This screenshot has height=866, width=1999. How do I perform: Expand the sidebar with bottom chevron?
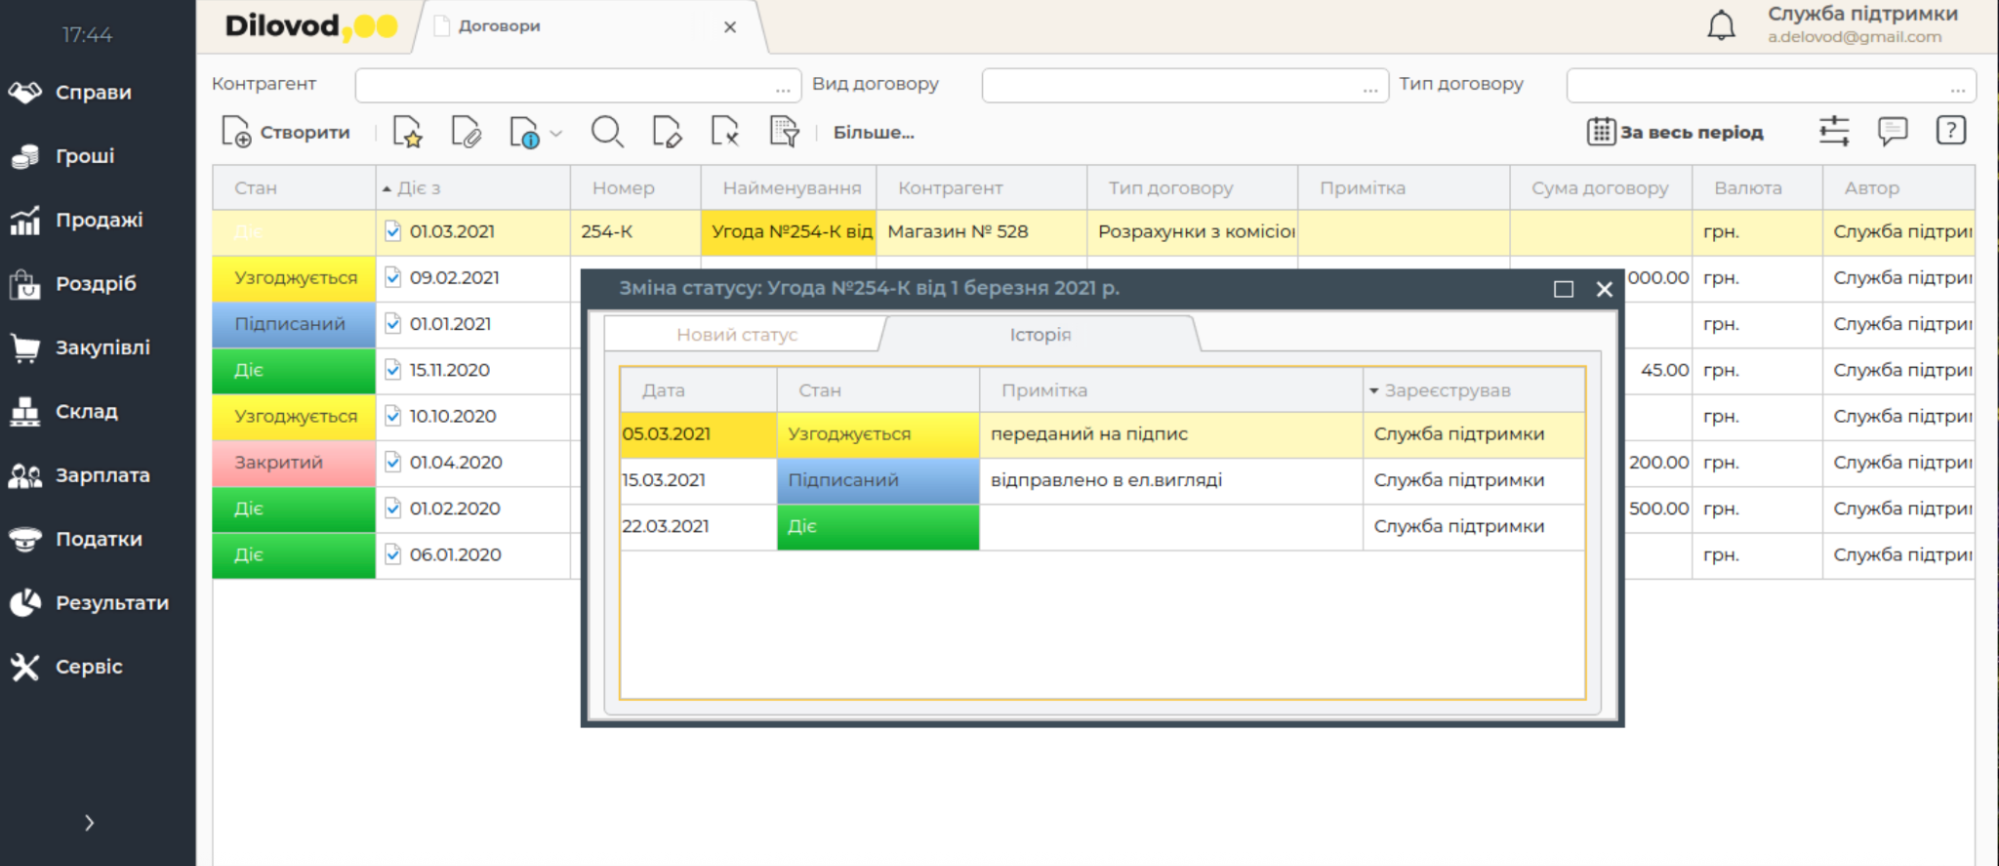click(89, 823)
